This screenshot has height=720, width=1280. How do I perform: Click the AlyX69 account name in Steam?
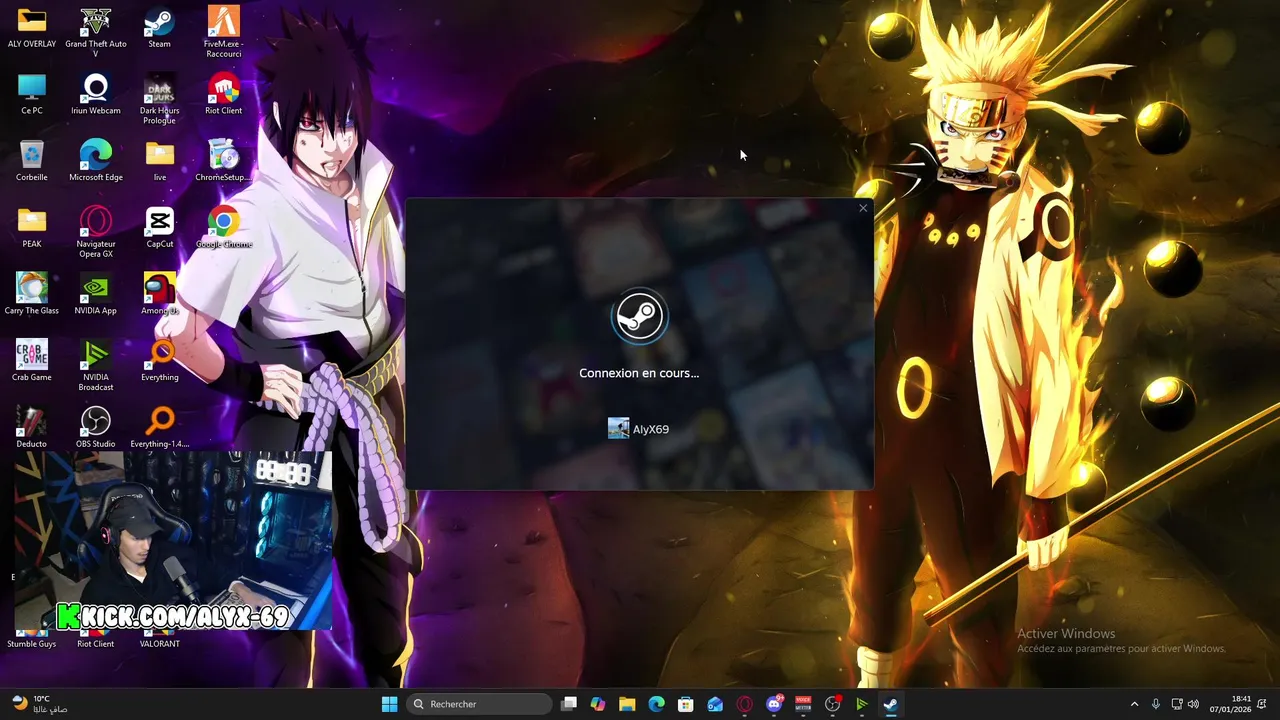(x=651, y=429)
